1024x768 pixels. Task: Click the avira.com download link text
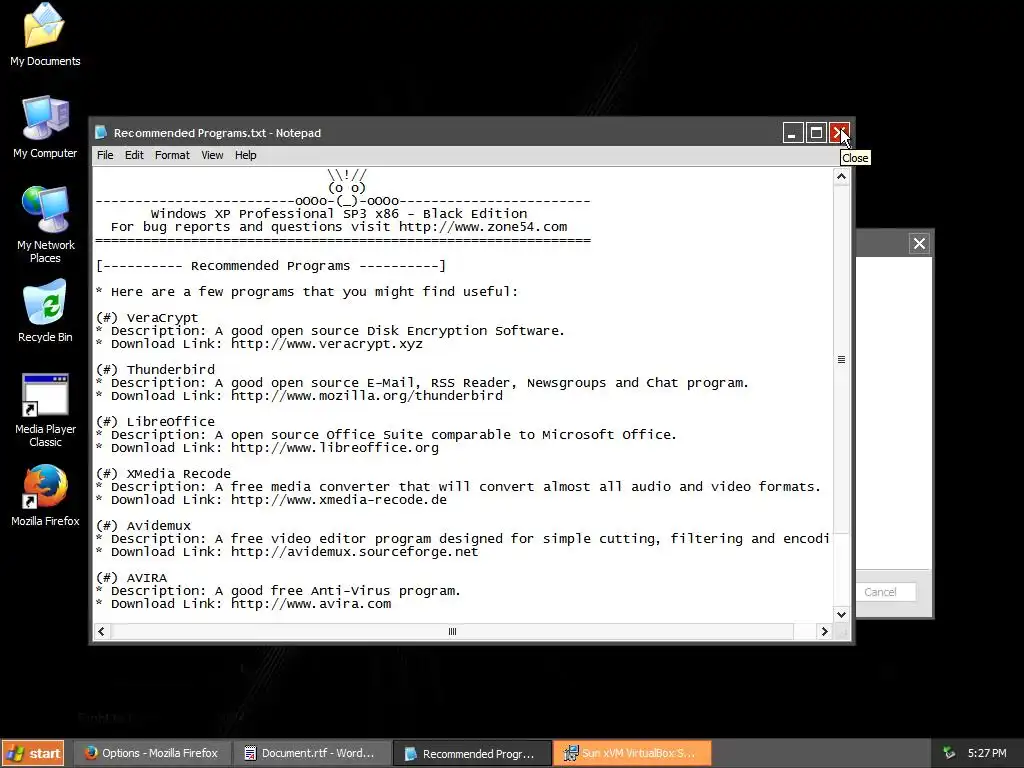[x=311, y=604]
